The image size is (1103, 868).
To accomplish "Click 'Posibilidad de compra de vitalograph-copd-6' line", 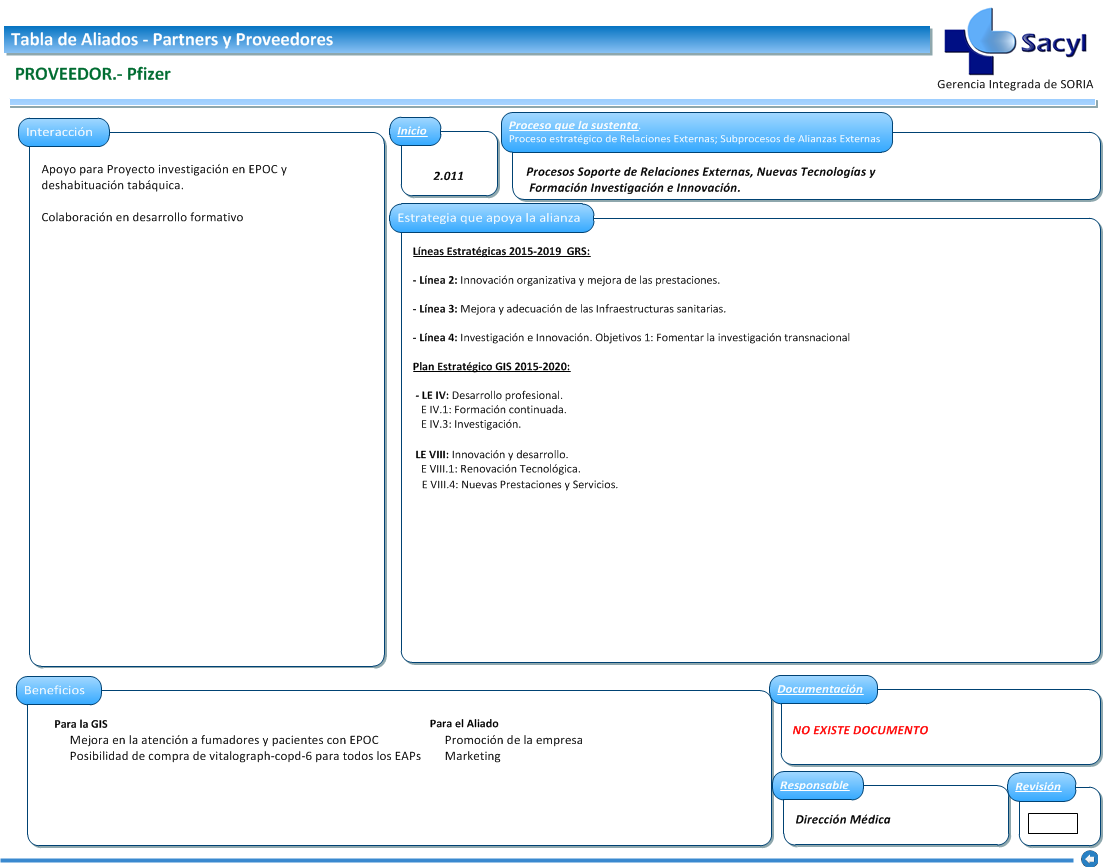I will 245,756.
